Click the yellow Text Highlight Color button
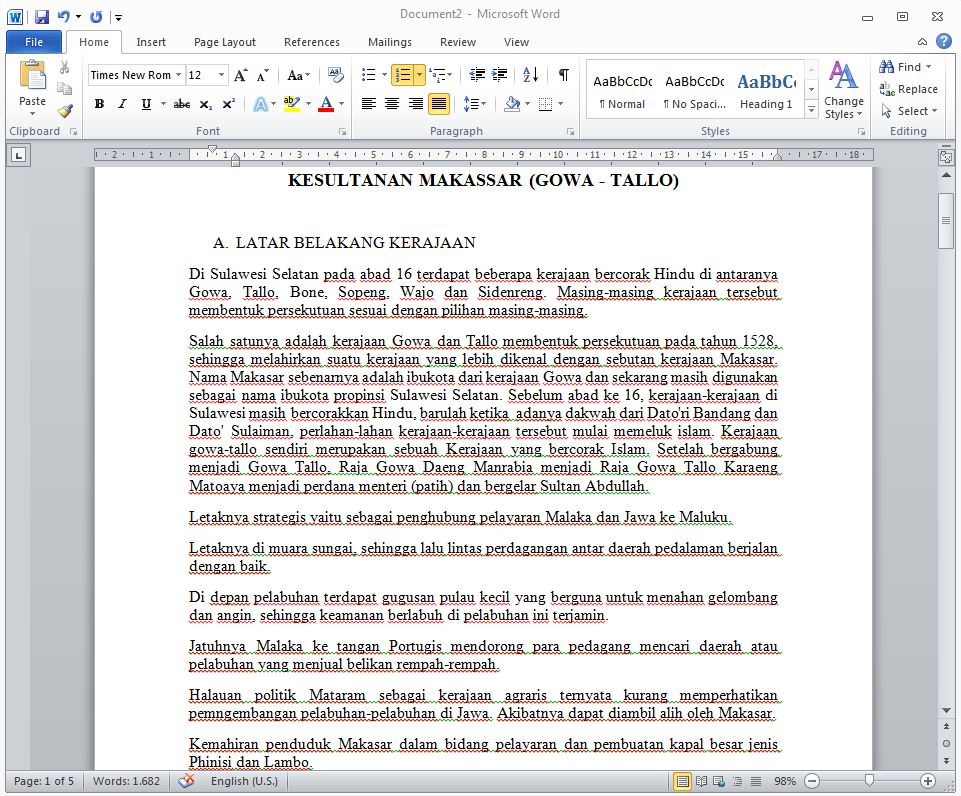This screenshot has height=796, width=961. click(292, 104)
